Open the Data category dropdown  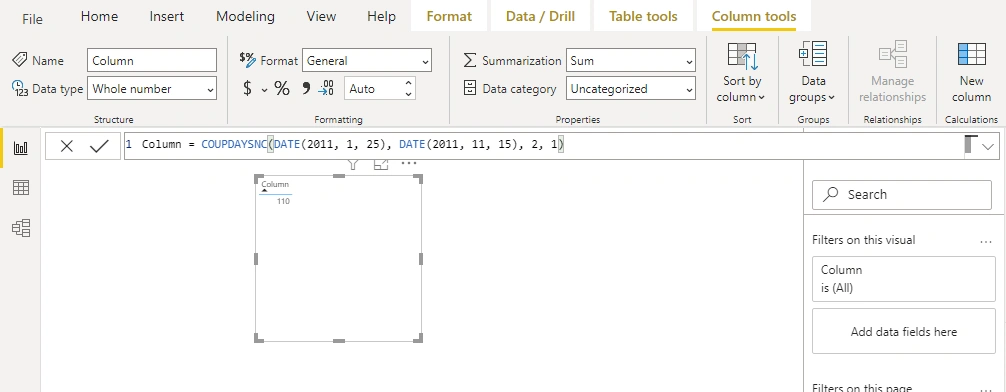click(x=631, y=89)
